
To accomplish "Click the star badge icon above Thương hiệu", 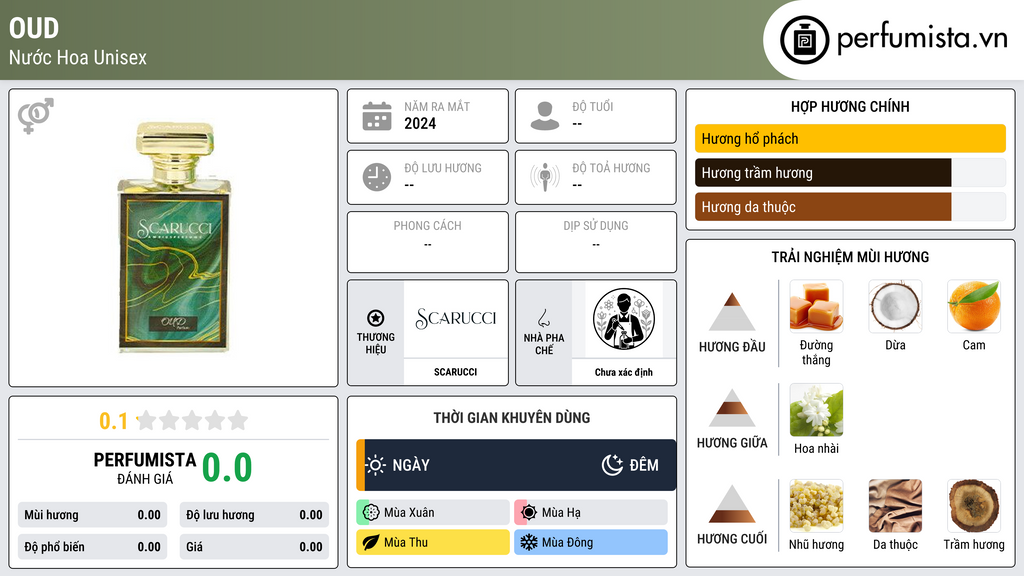I will 376,318.
